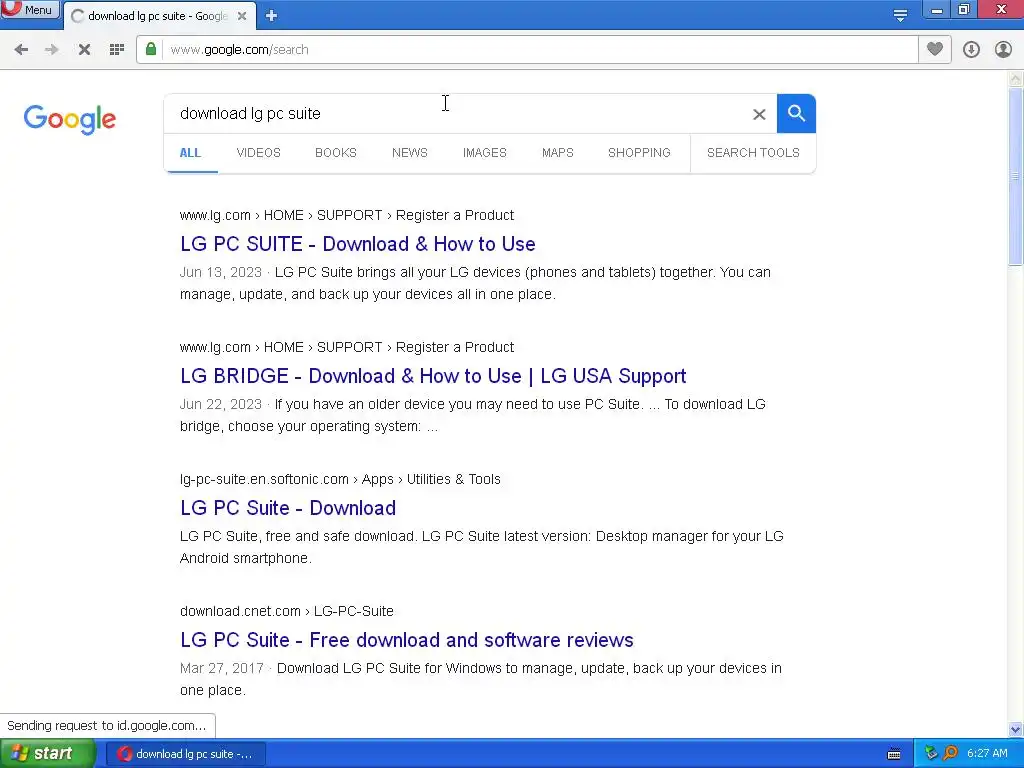
Task: Clear the search query with X
Action: tap(759, 114)
